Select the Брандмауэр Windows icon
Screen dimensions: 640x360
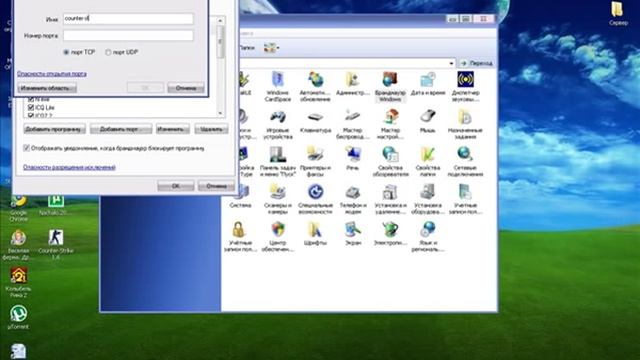[390, 86]
